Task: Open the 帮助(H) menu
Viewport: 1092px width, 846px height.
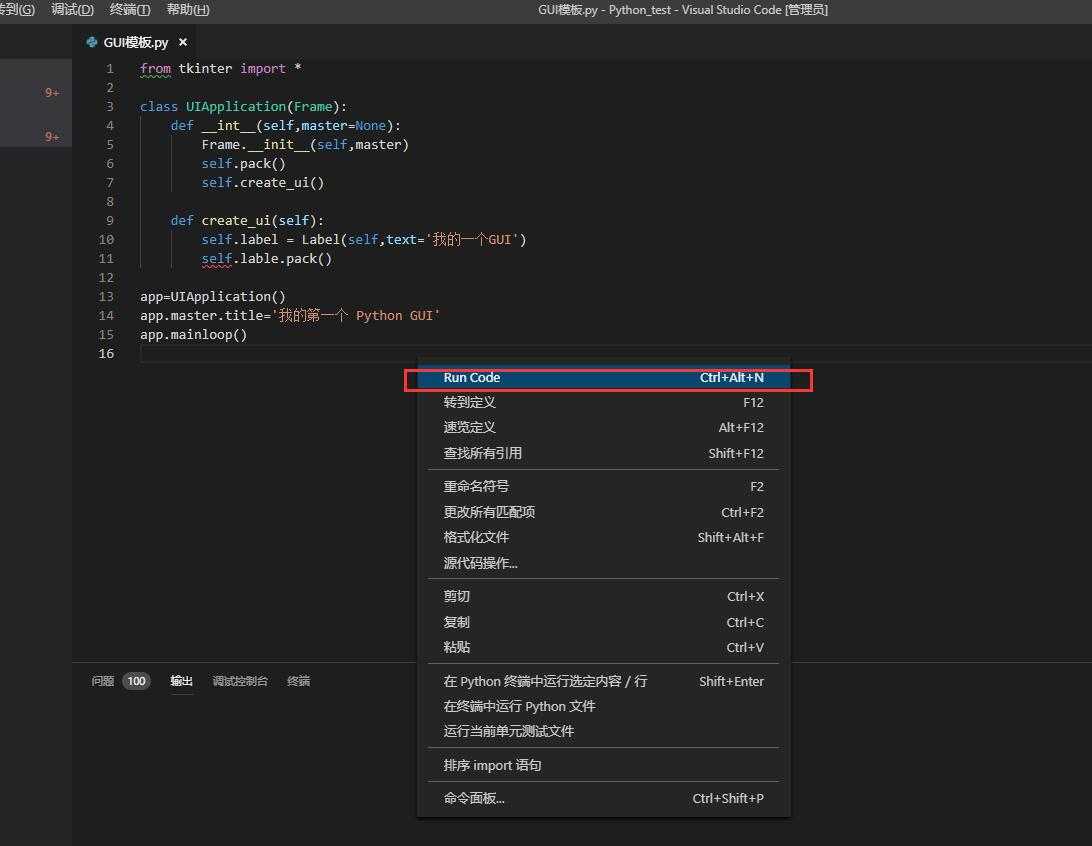Action: [188, 10]
